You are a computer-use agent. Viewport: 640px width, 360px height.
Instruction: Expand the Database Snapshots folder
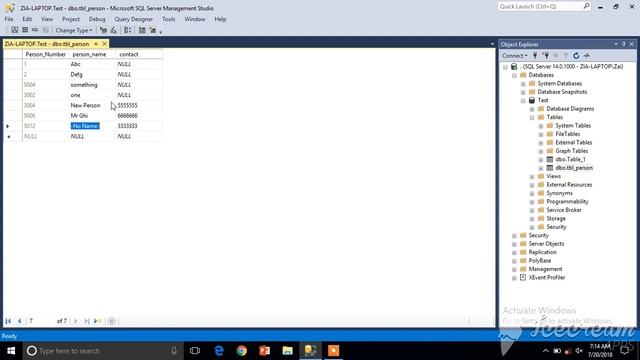click(x=523, y=92)
